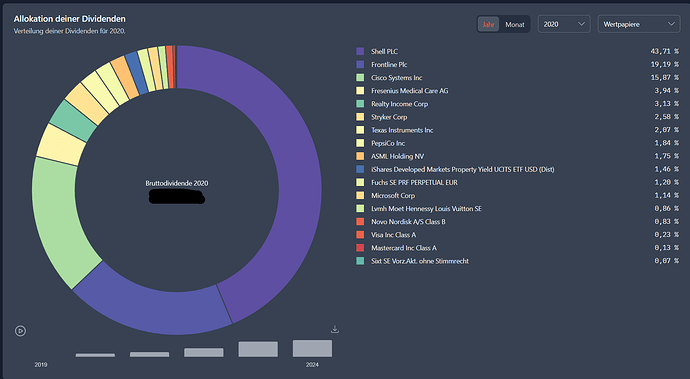Select the 2024 bar in the timeline
Screen dimensions: 690x379
[312, 348]
